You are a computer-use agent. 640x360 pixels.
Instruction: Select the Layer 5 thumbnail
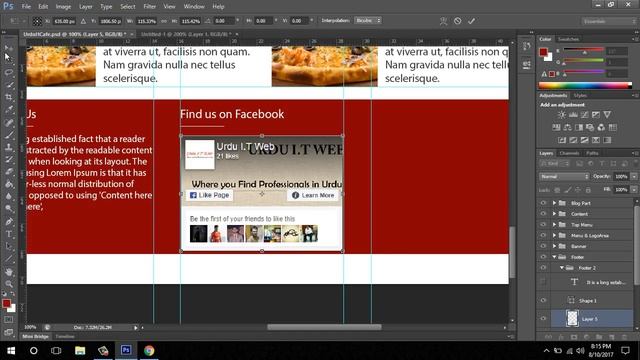pos(572,318)
